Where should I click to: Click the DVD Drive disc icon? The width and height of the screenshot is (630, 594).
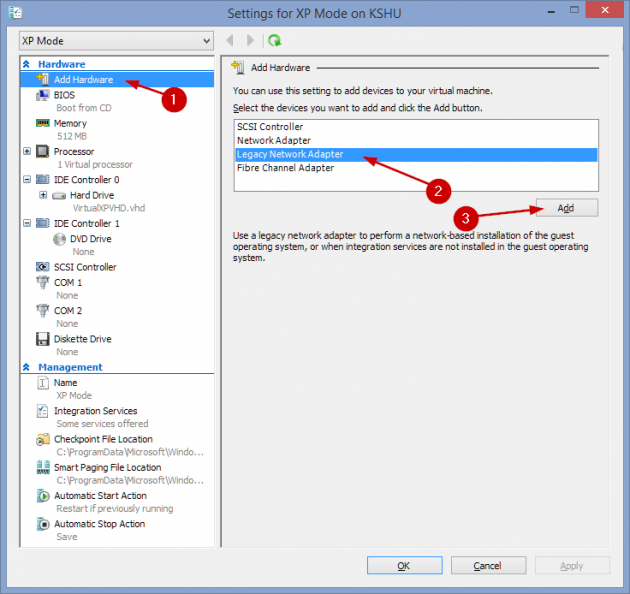click(x=59, y=239)
